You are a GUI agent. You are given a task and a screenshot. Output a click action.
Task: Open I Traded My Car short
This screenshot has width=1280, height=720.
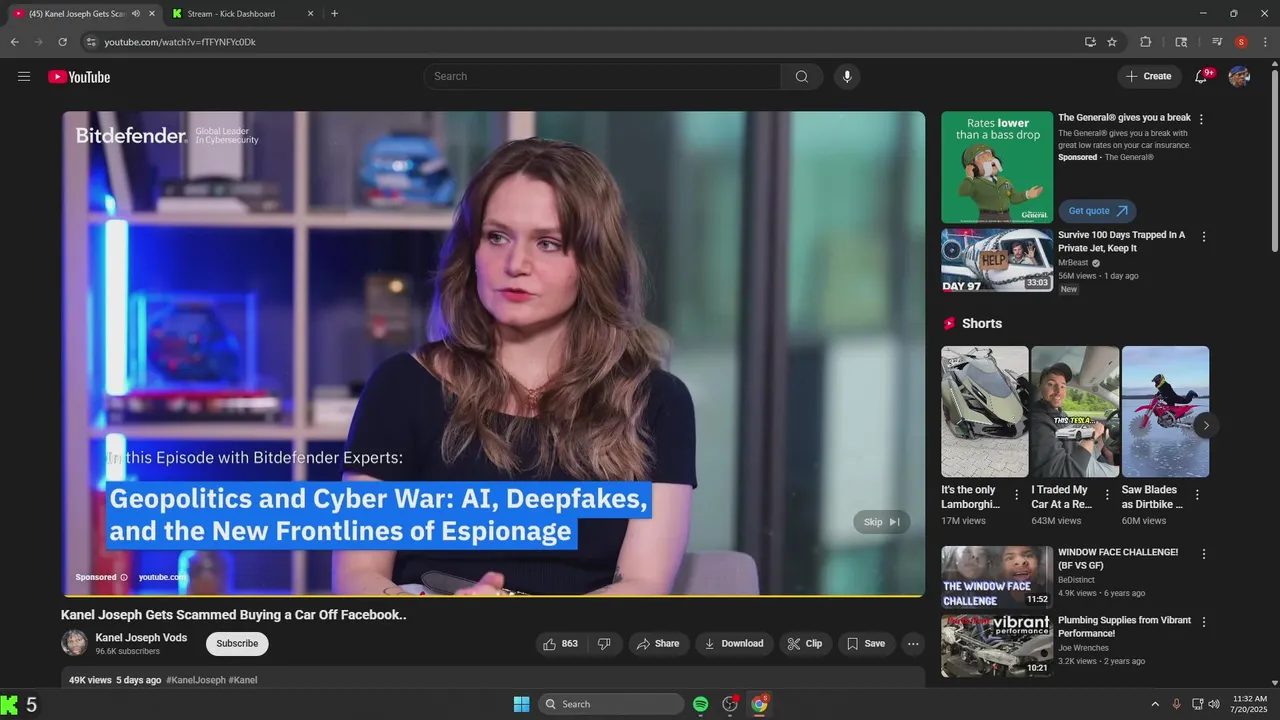click(x=1075, y=411)
